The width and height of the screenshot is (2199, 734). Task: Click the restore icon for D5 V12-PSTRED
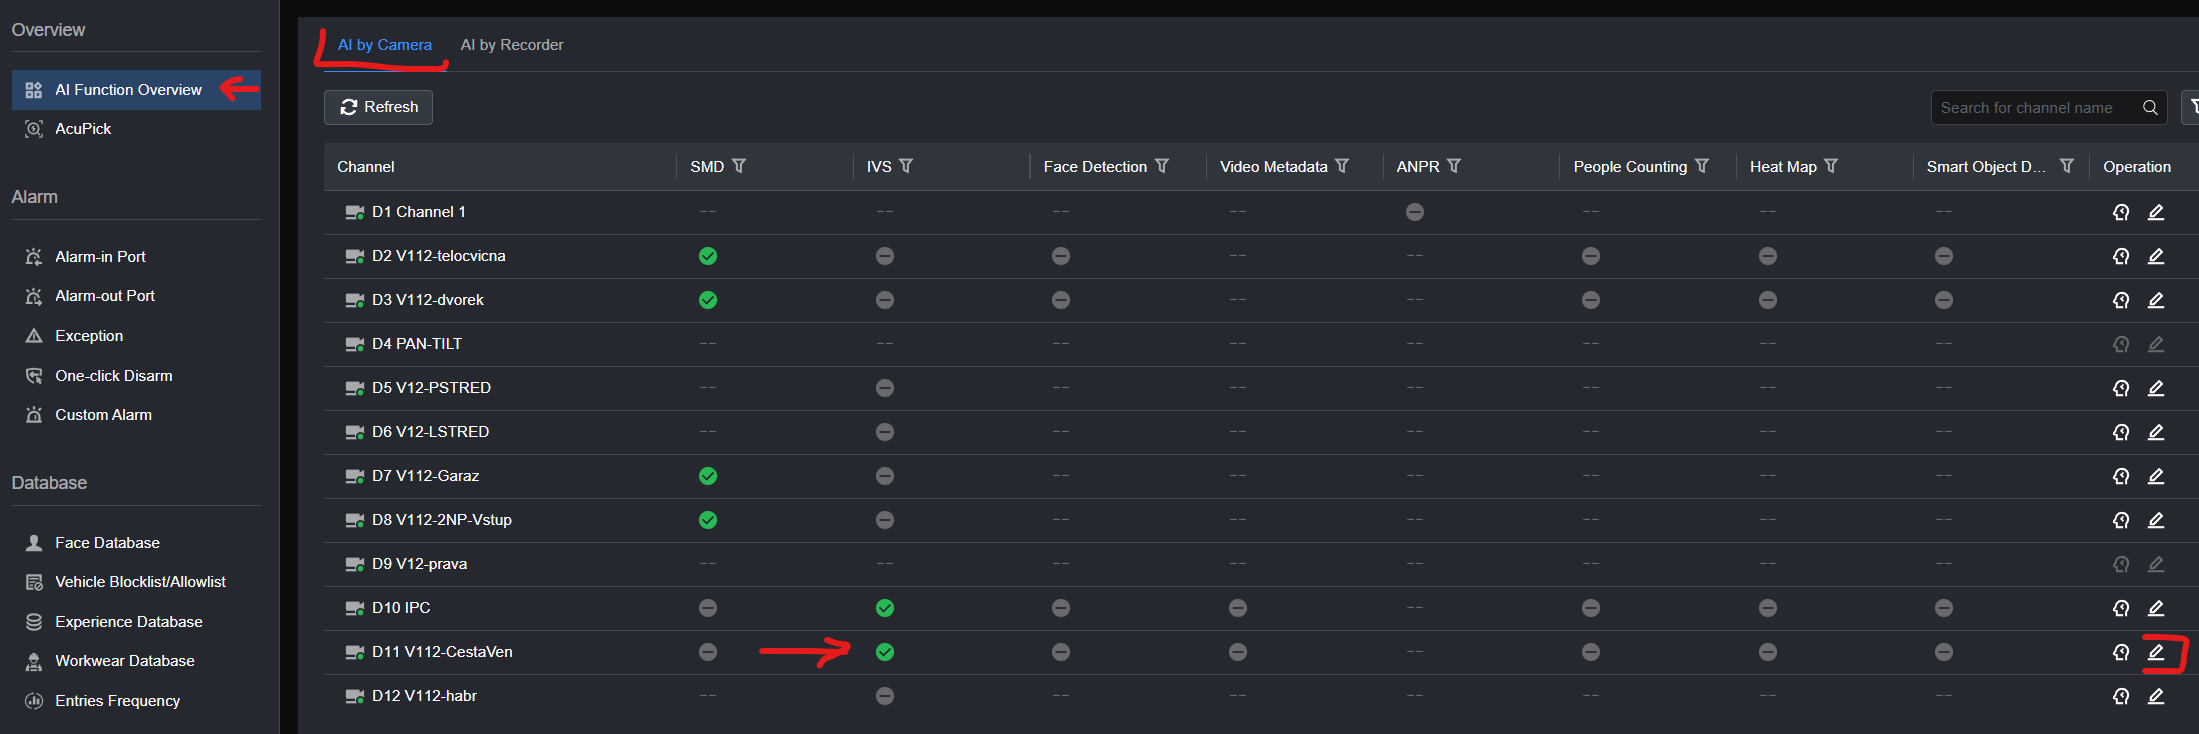tap(2121, 388)
